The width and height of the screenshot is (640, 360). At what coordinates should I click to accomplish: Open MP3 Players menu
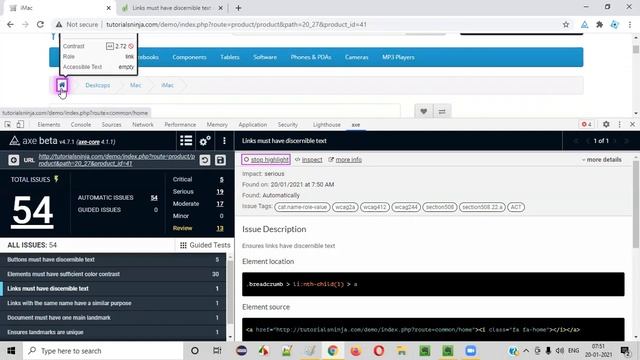398,57
